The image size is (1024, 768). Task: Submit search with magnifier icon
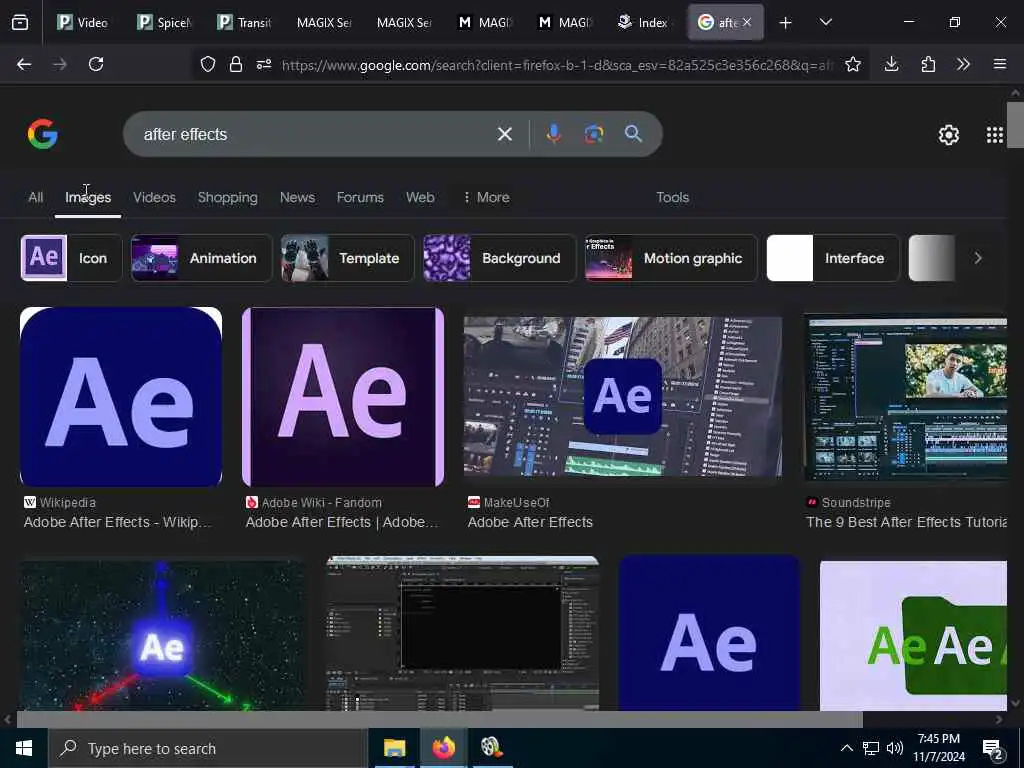(x=633, y=134)
